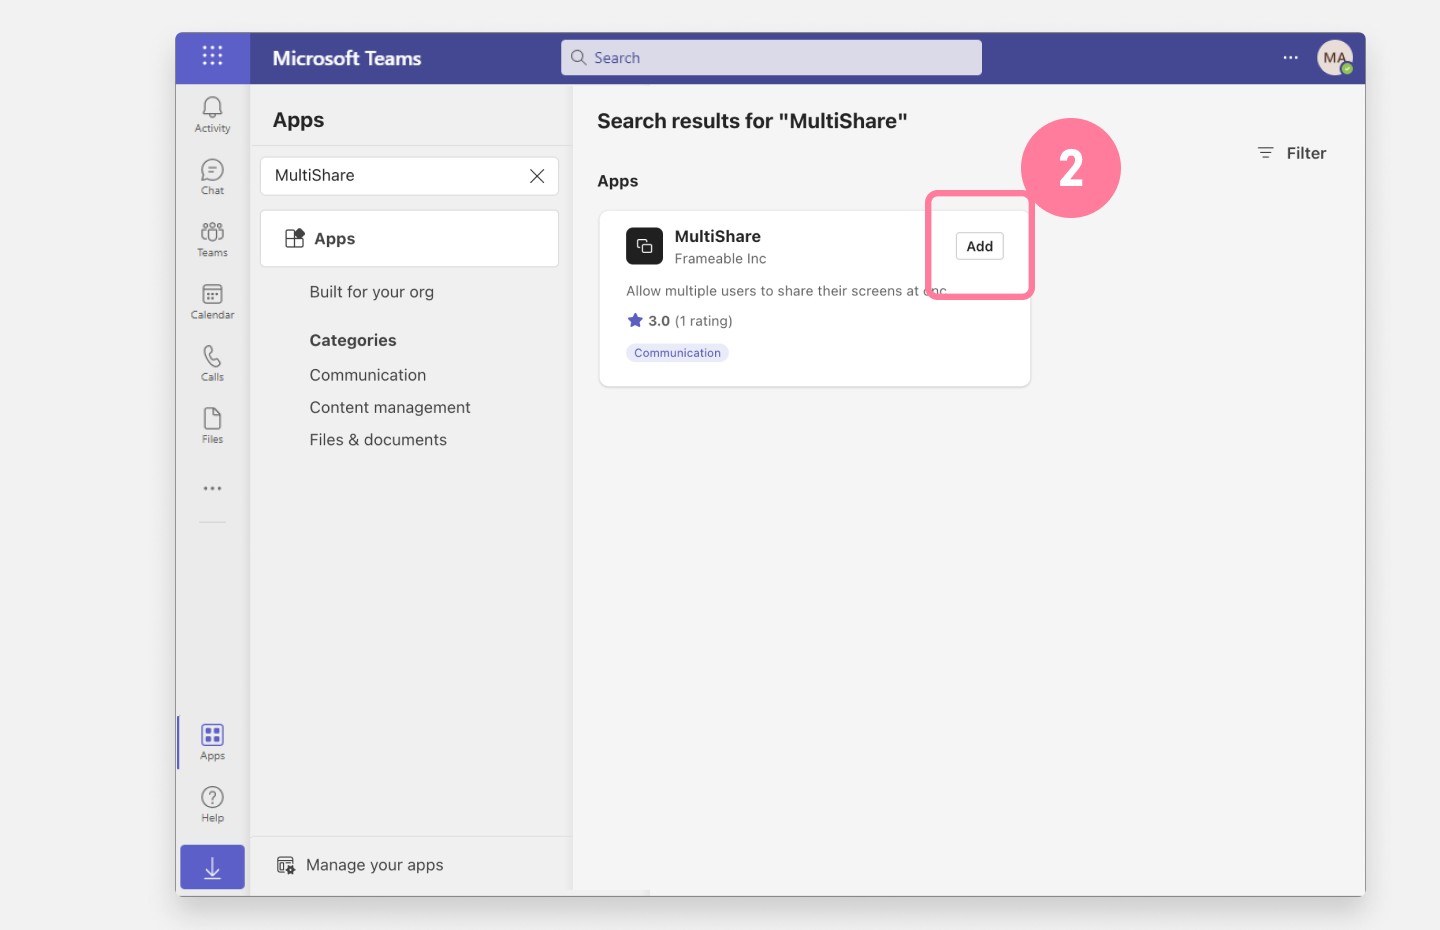Open the top-right more options ellipsis
The height and width of the screenshot is (930, 1440).
pos(1290,57)
